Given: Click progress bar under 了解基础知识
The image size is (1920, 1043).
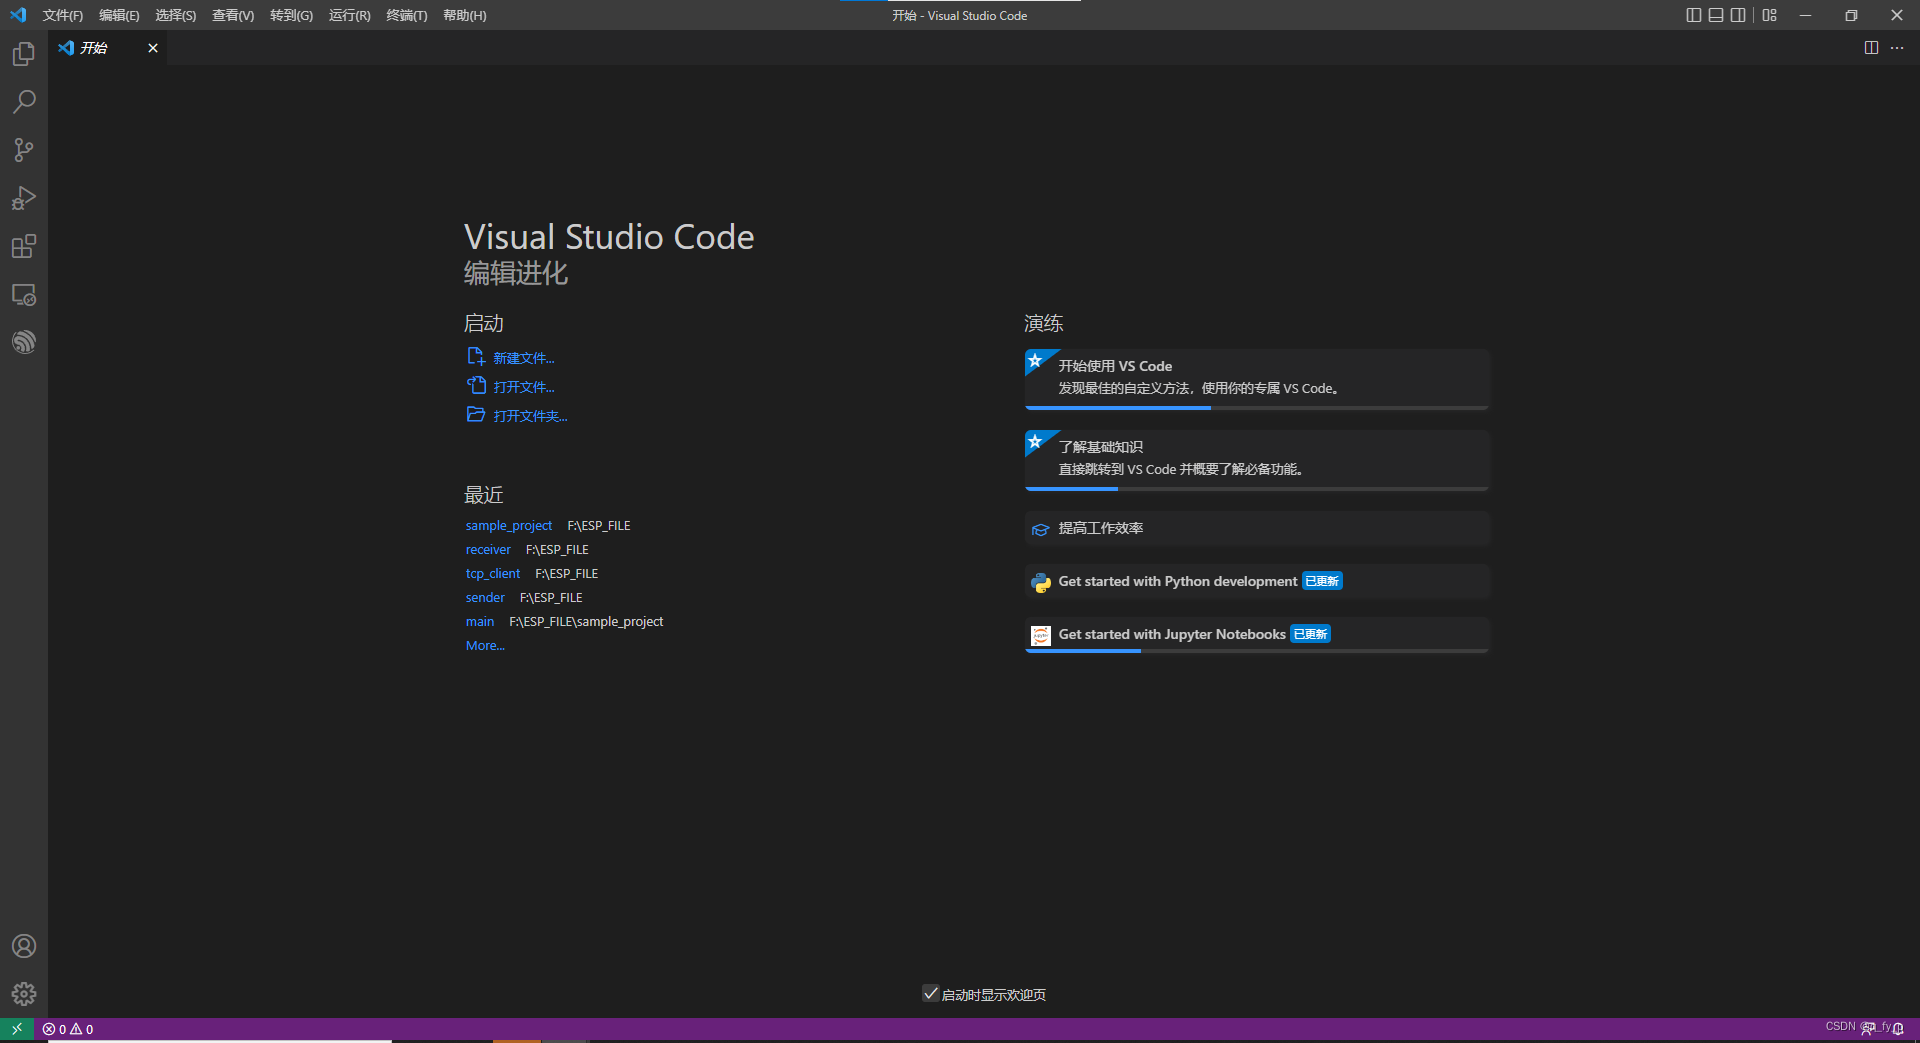Looking at the screenshot, I should click(1257, 489).
